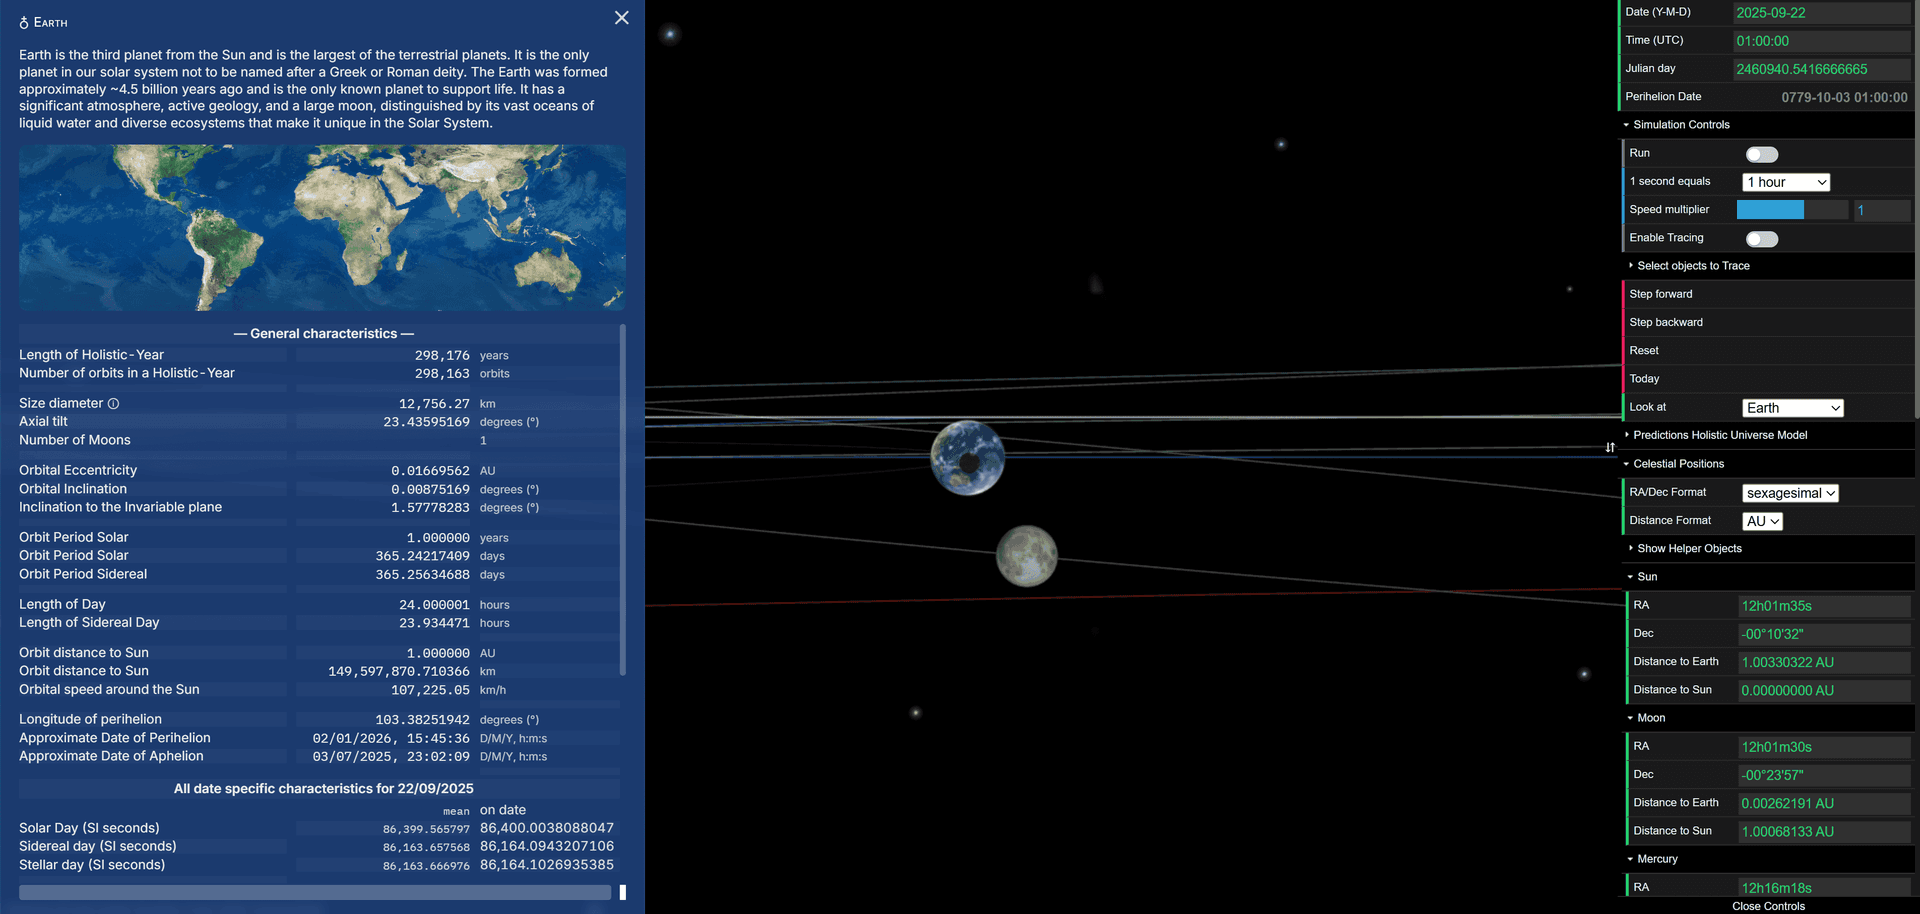1920x914 pixels.
Task: Expand the Show Helper Objects section
Action: point(1631,548)
